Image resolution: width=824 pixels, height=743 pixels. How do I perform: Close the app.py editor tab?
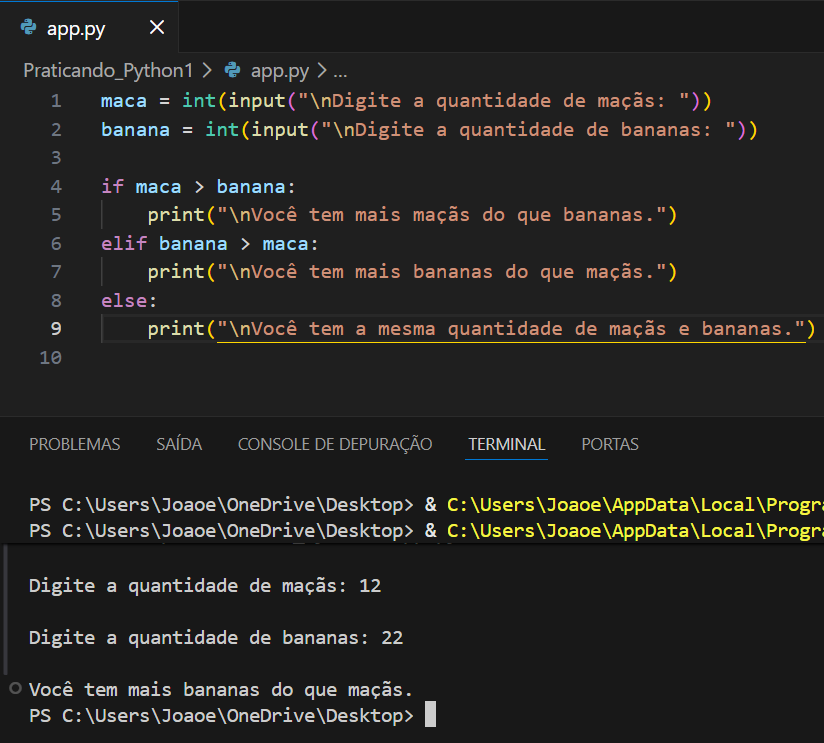click(157, 28)
